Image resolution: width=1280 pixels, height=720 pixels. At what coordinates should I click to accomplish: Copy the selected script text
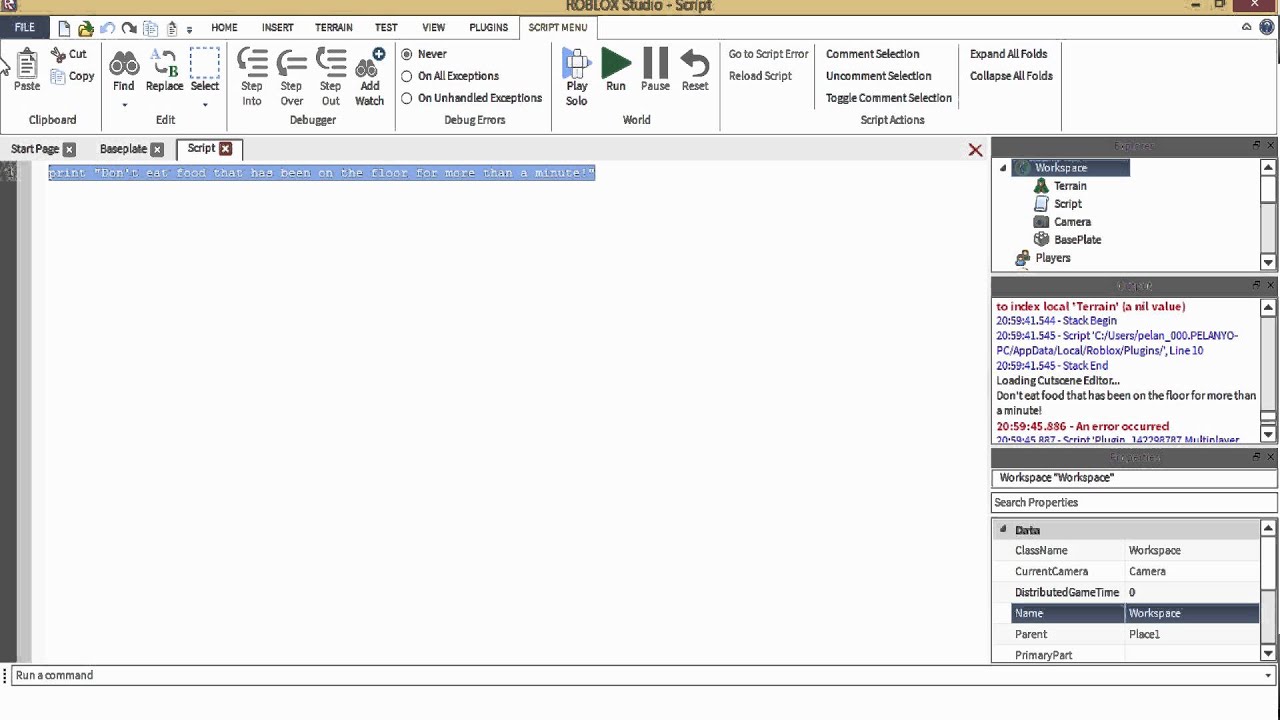[72, 76]
